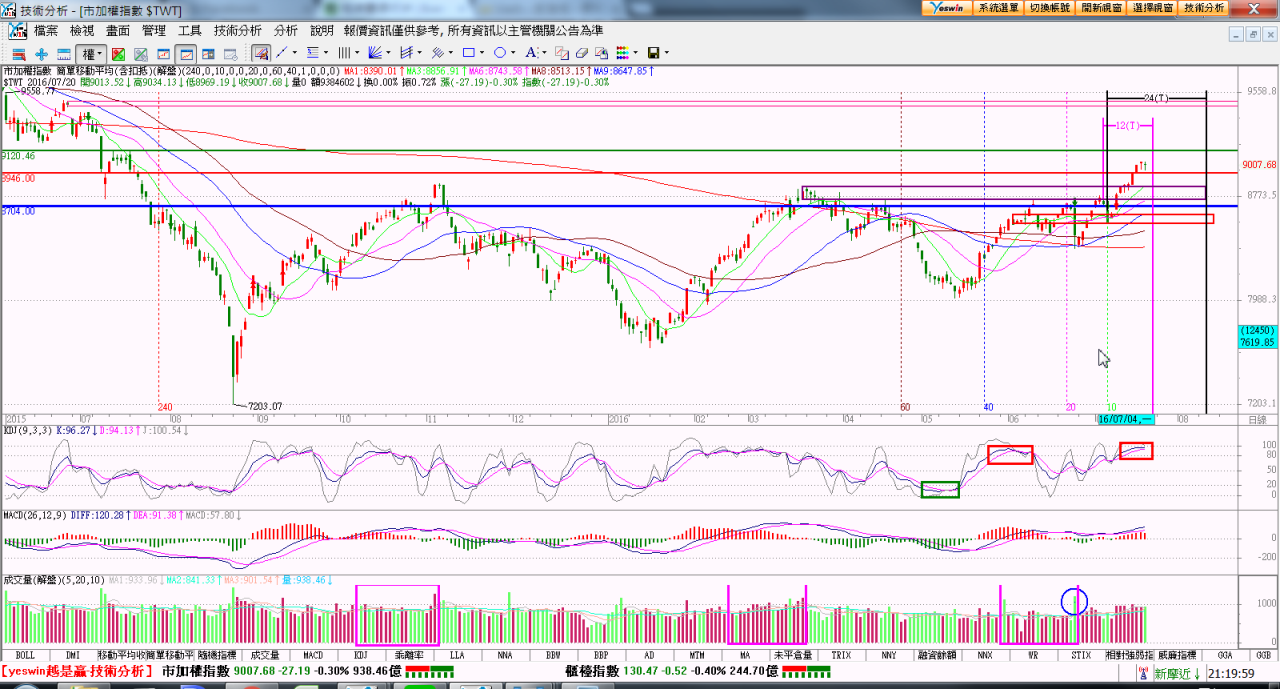Select the KDJ indicator tab at bottom
This screenshot has height=689, width=1280.
(360, 655)
